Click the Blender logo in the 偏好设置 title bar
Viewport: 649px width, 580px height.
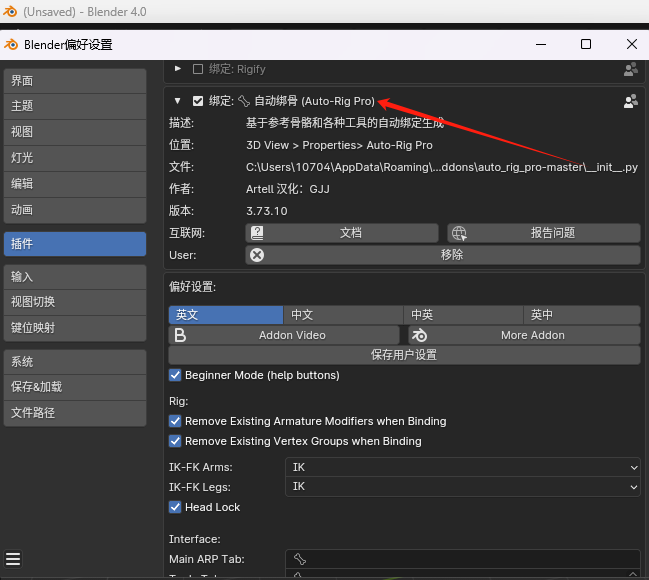(11, 44)
